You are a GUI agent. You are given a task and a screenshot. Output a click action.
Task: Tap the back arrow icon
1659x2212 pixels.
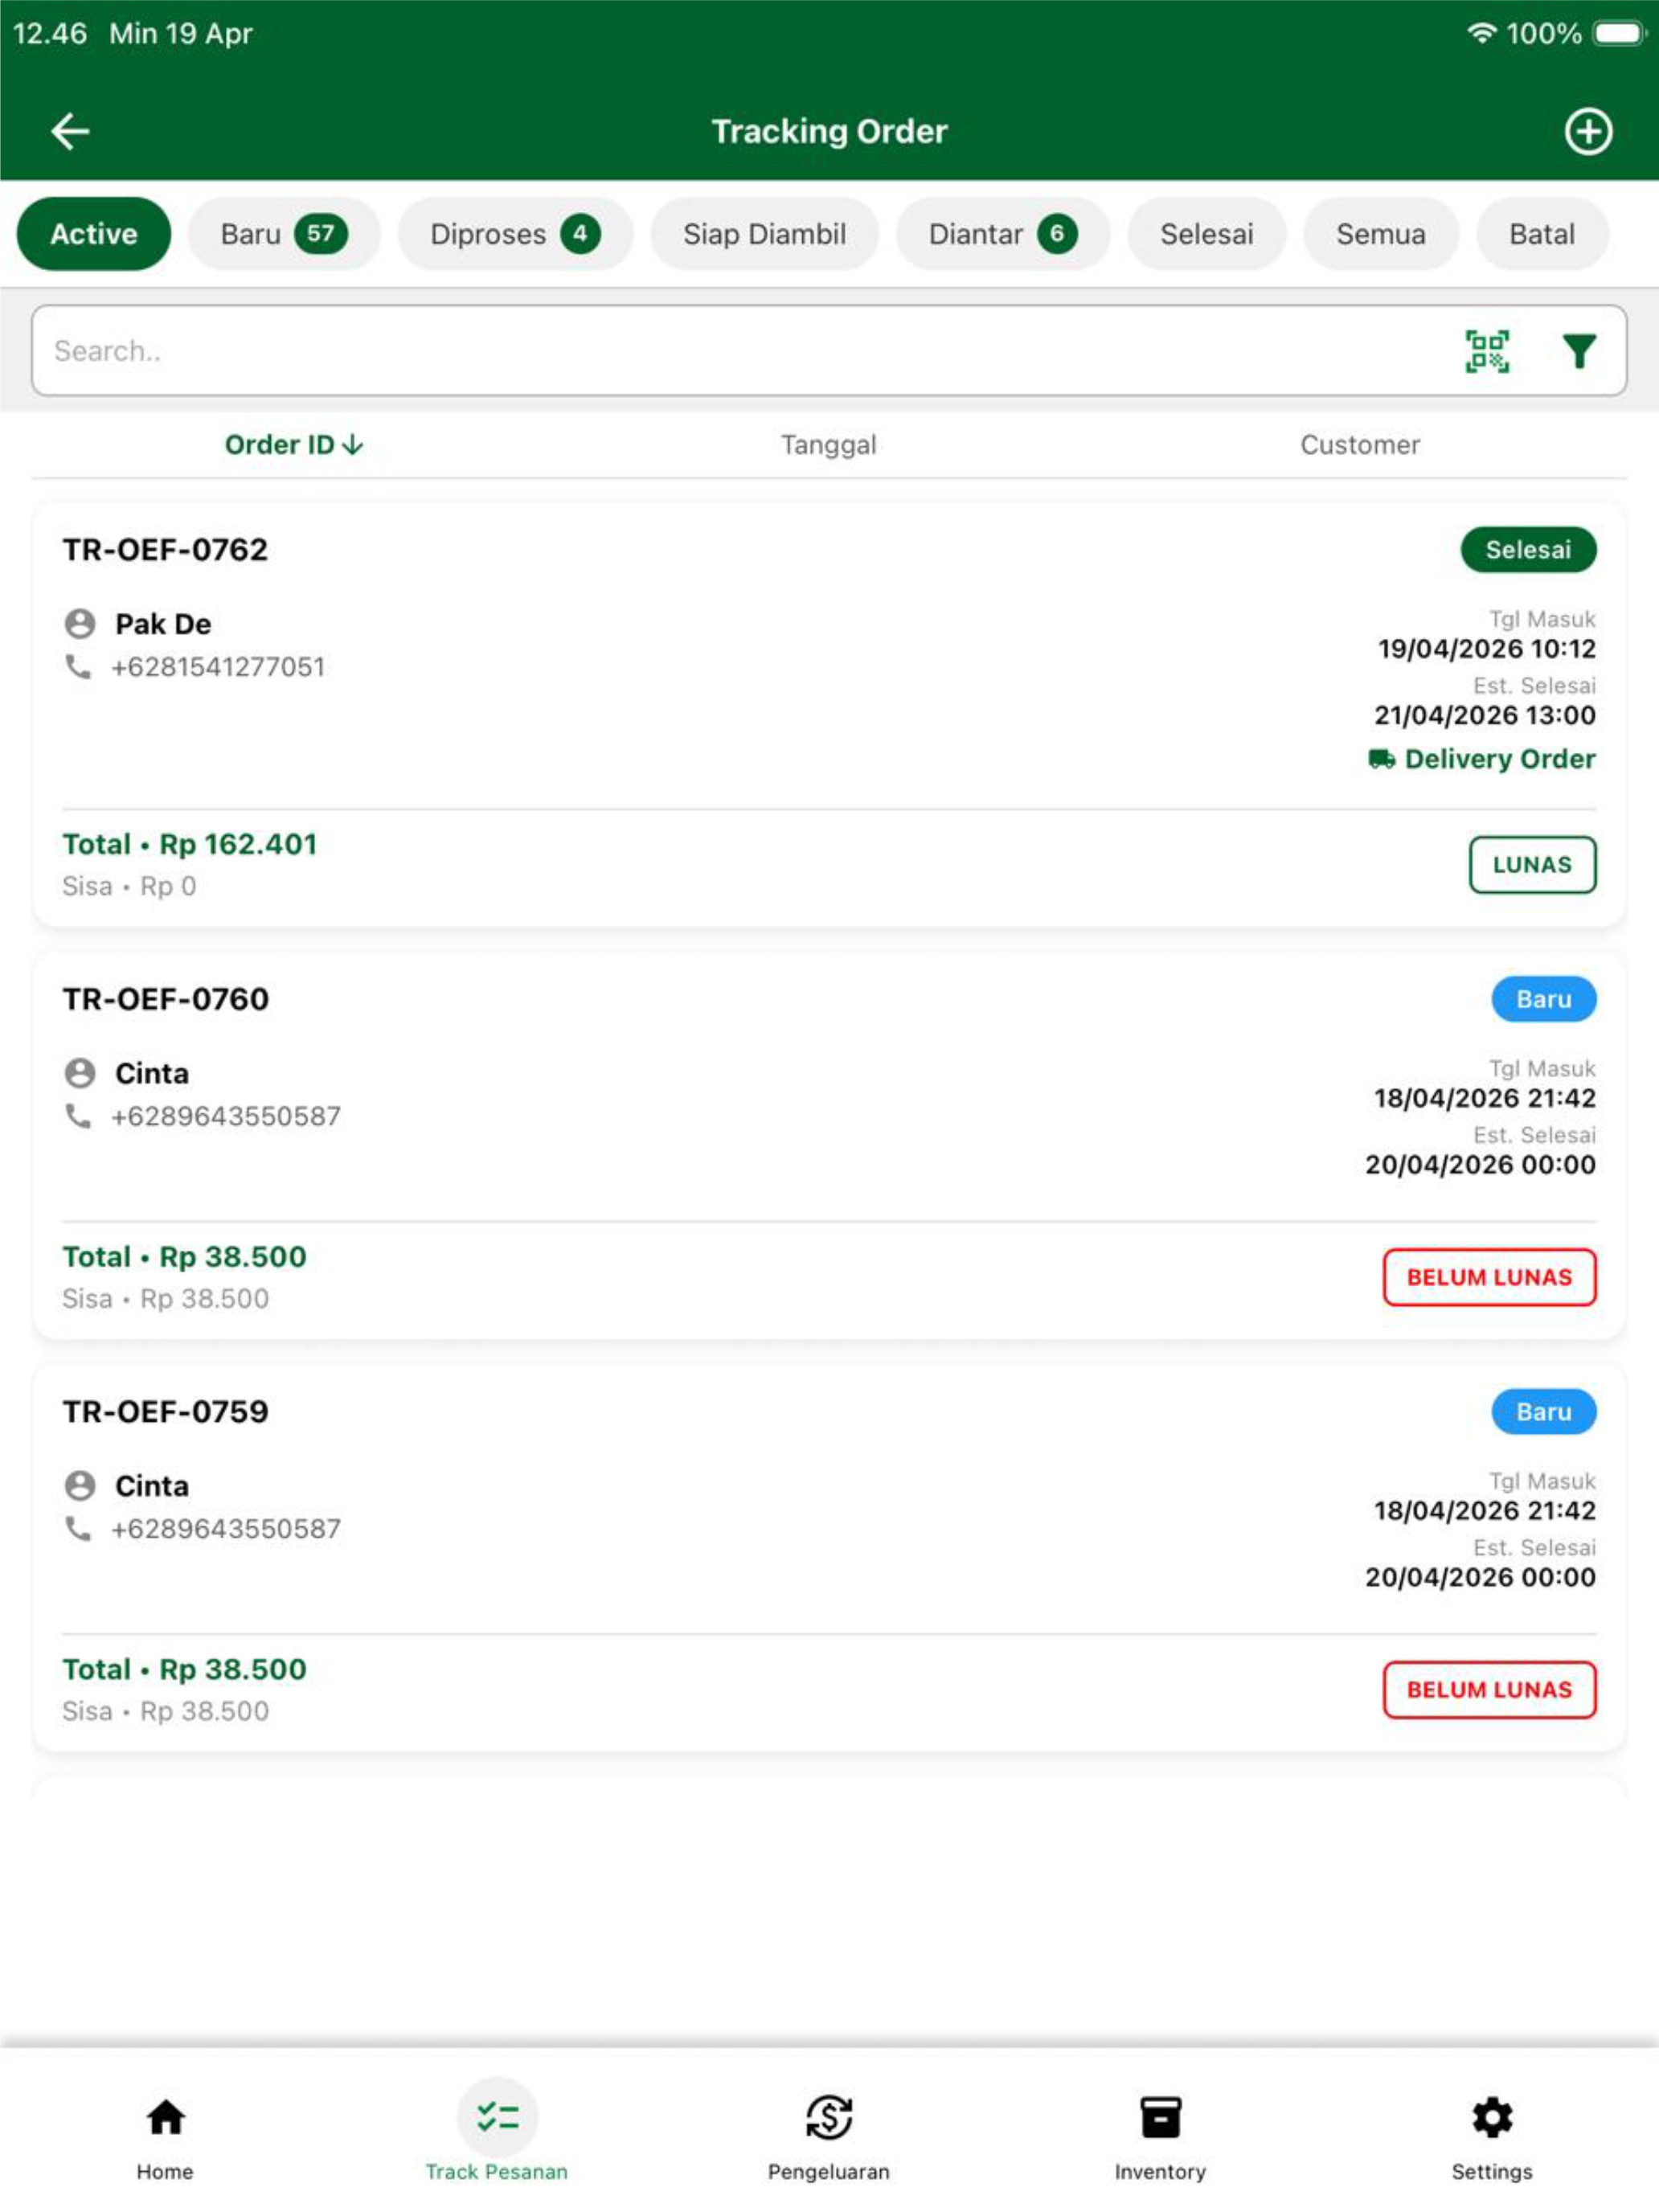(70, 131)
